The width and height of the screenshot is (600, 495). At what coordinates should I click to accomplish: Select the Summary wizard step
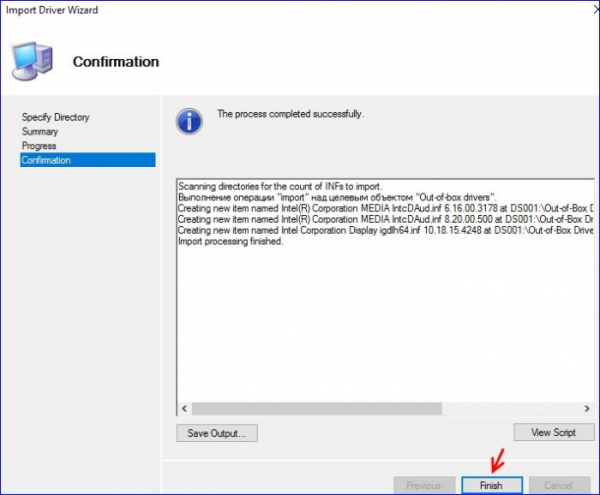[40, 132]
